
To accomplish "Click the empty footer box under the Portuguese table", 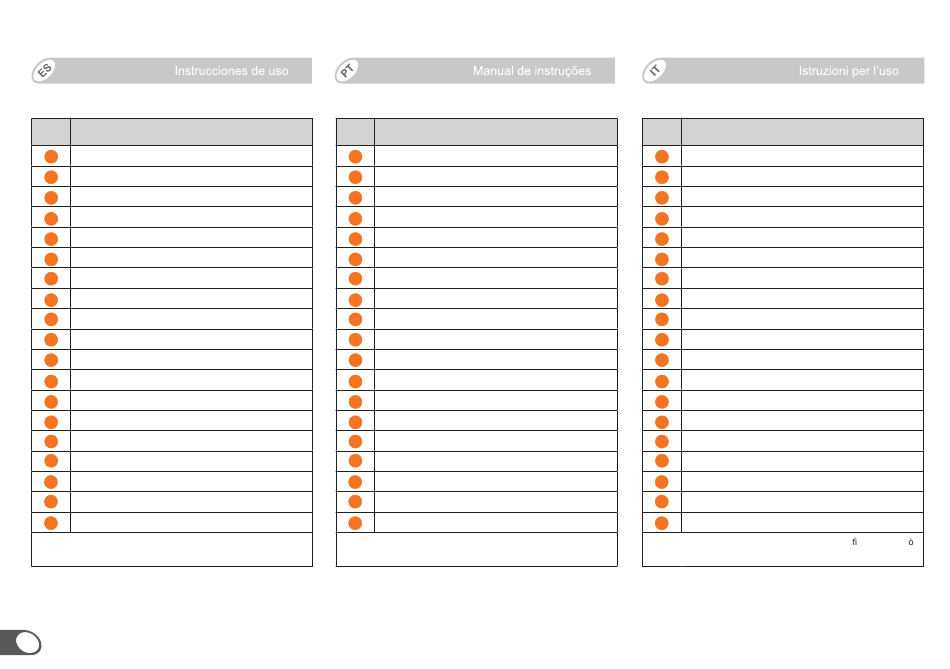I will pyautogui.click(x=477, y=550).
